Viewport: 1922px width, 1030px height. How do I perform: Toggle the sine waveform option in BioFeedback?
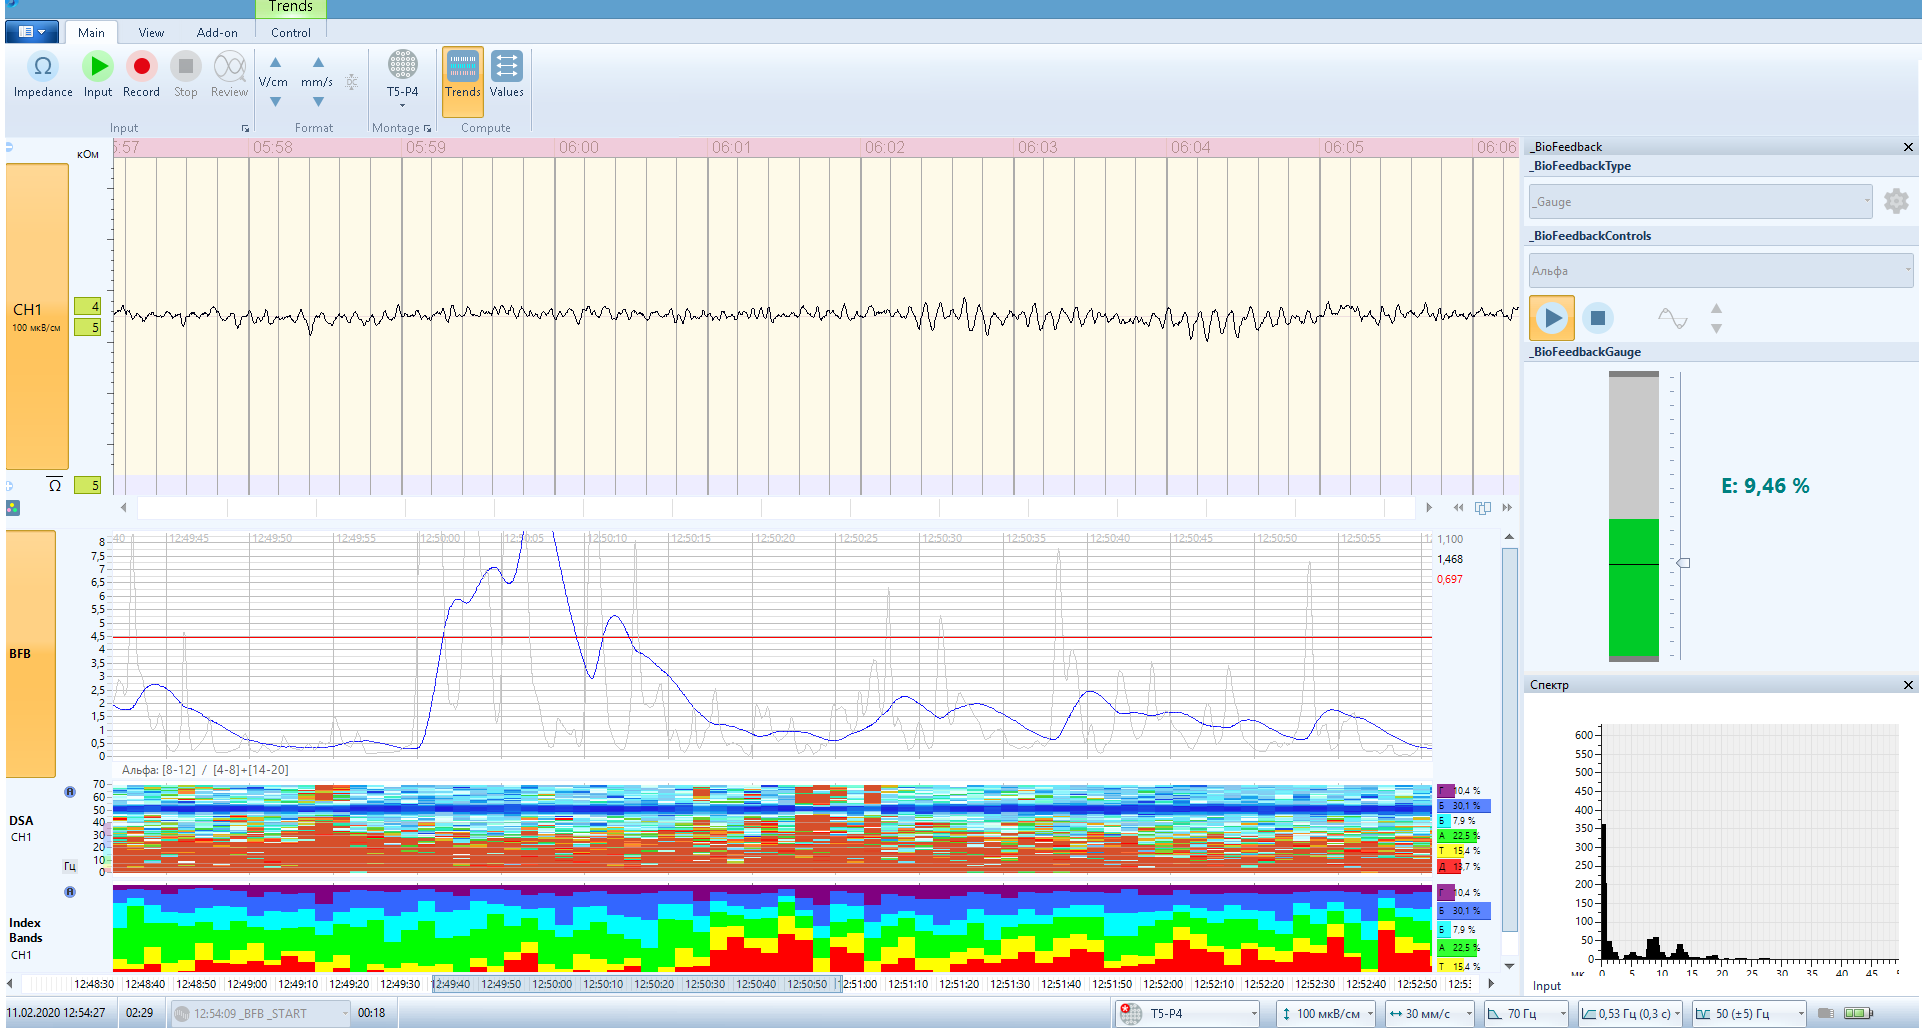click(x=1672, y=318)
